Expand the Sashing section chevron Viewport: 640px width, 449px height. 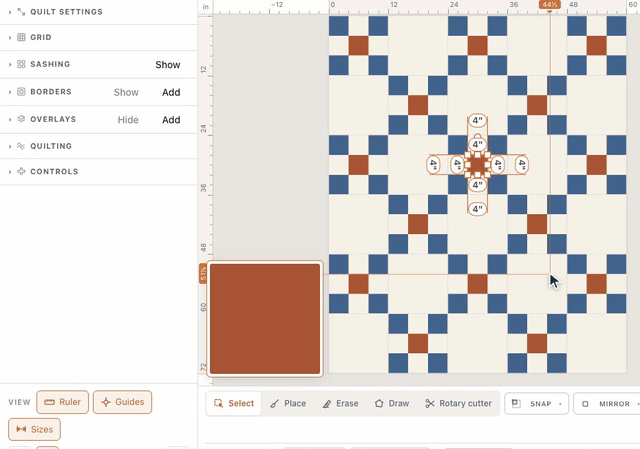(10, 64)
